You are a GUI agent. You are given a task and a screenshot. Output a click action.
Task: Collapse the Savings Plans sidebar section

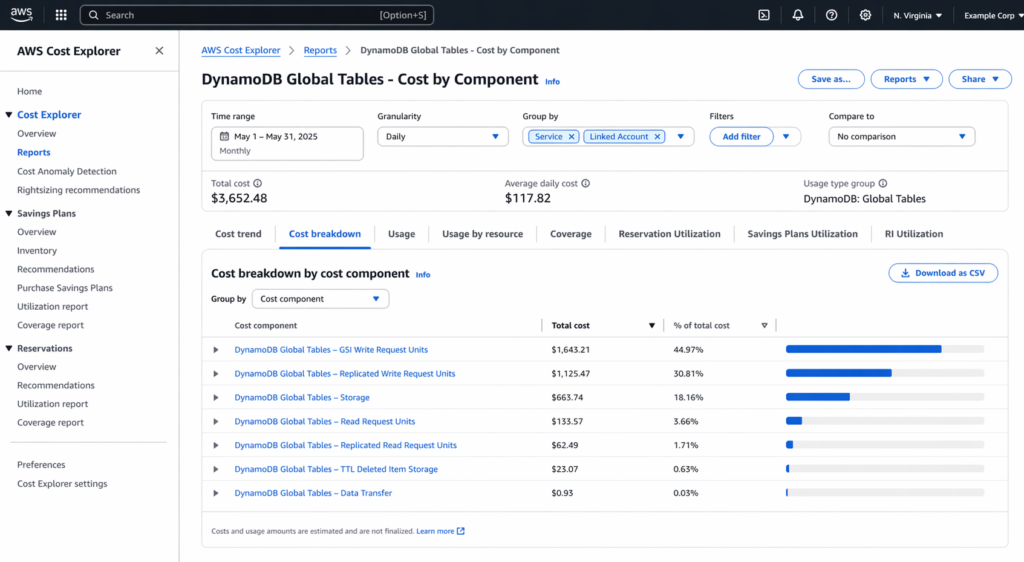9,213
